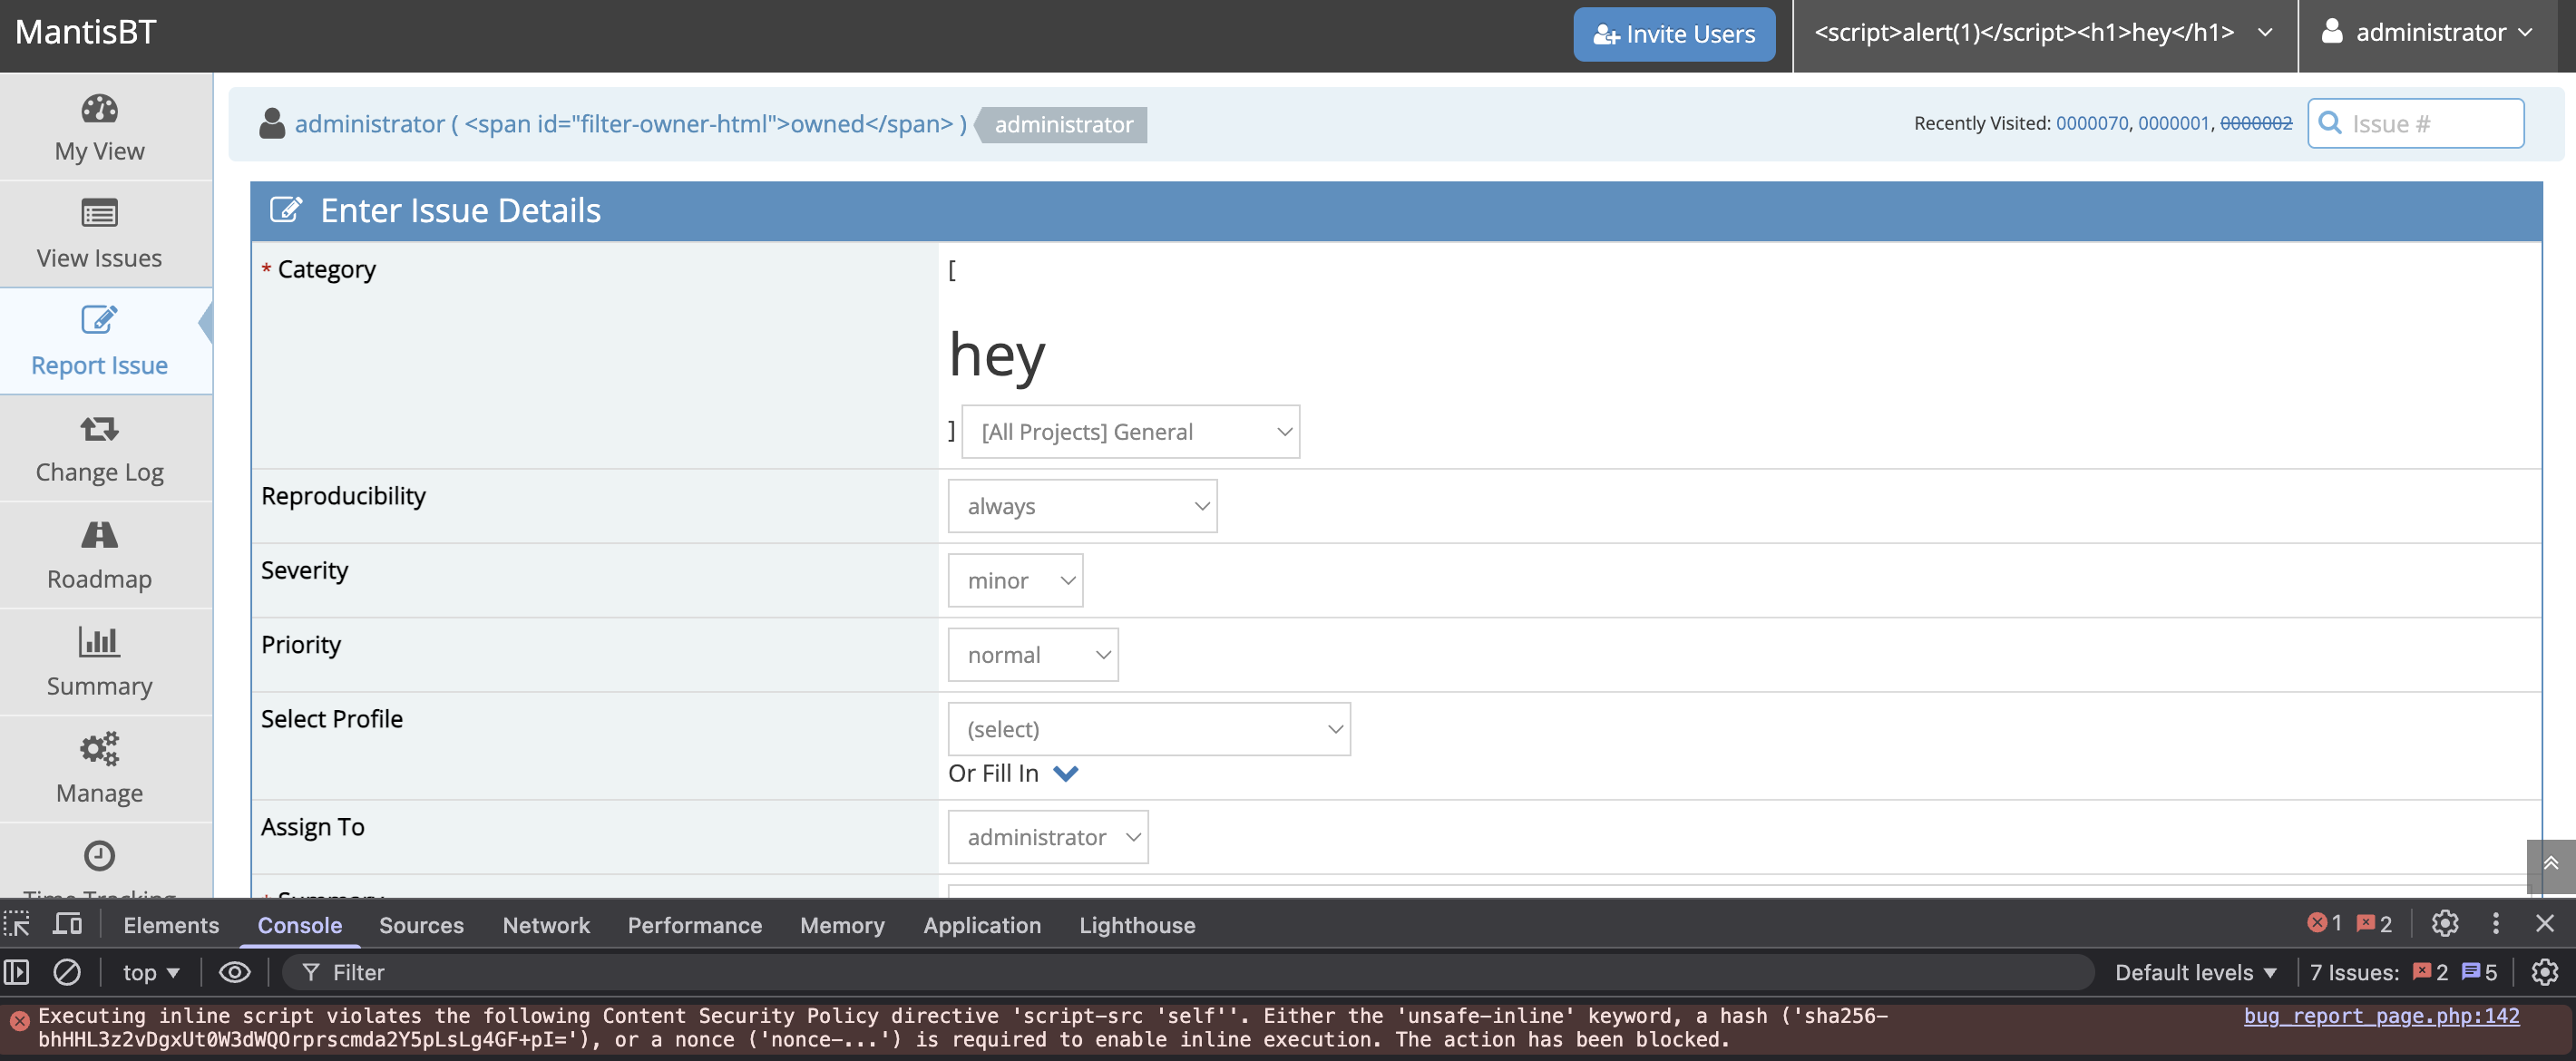
Task: Activate DevTools inspect element picker
Action: [17, 924]
